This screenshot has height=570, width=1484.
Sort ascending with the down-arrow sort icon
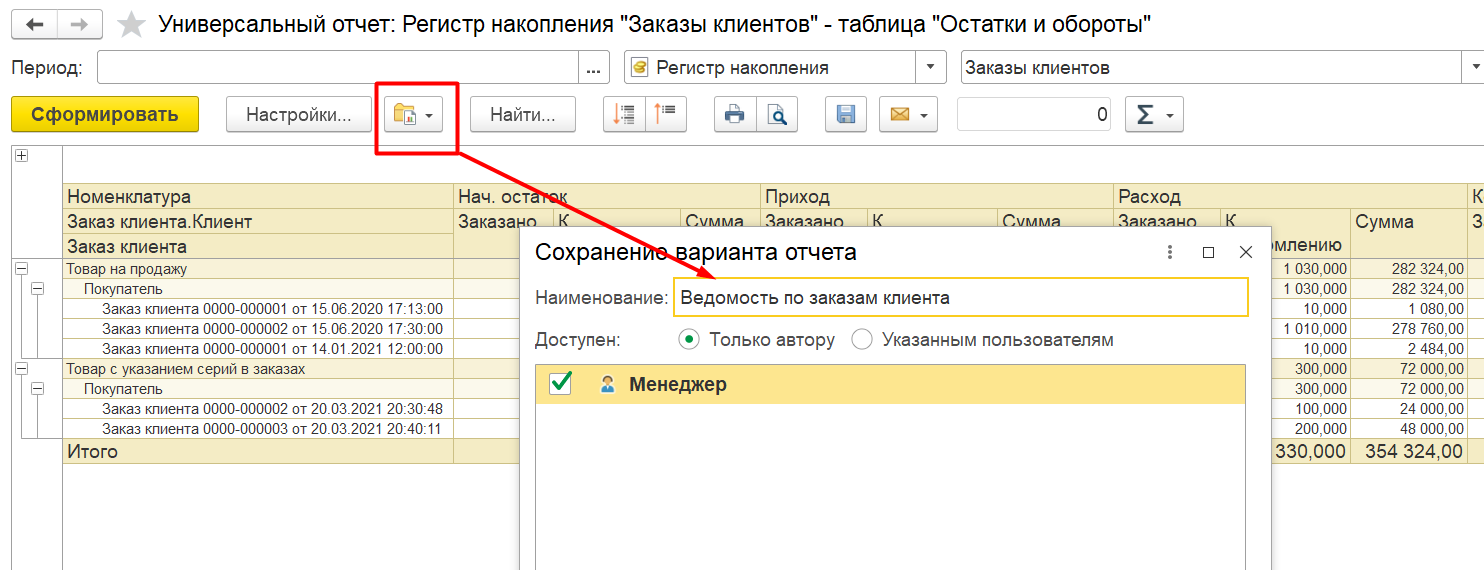625,114
